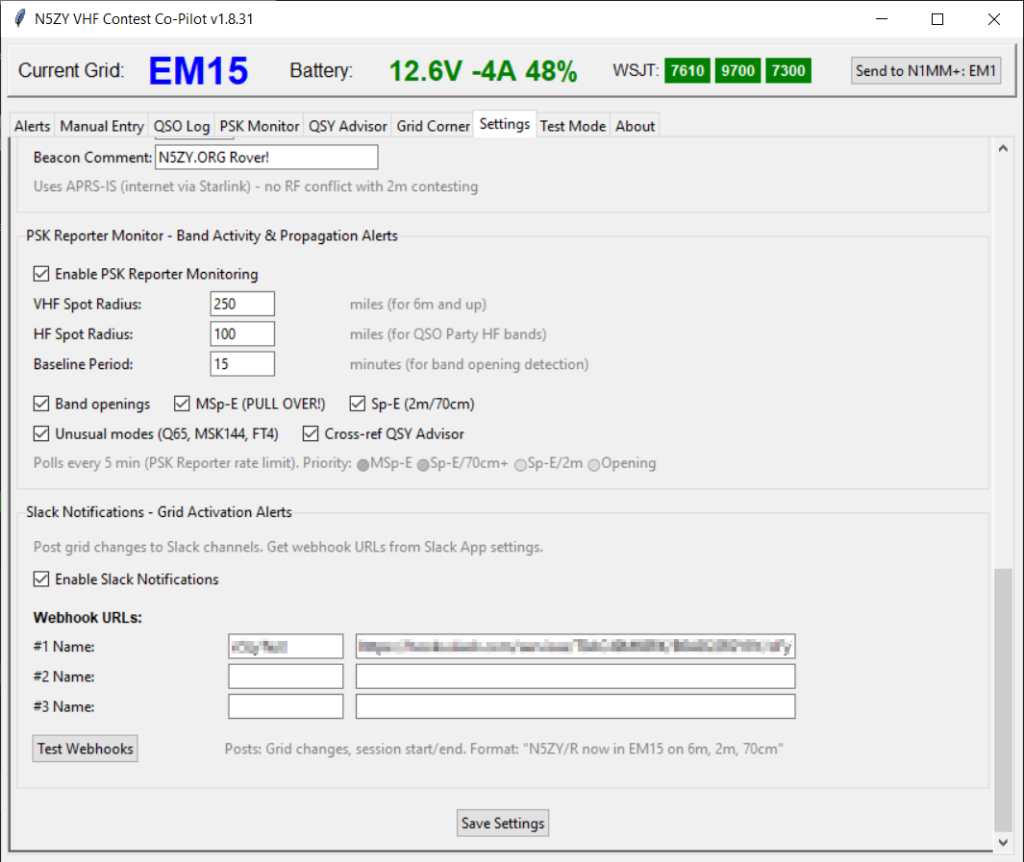Click the green 7610 WSJT port indicator
The width and height of the screenshot is (1024, 862).
tap(687, 70)
